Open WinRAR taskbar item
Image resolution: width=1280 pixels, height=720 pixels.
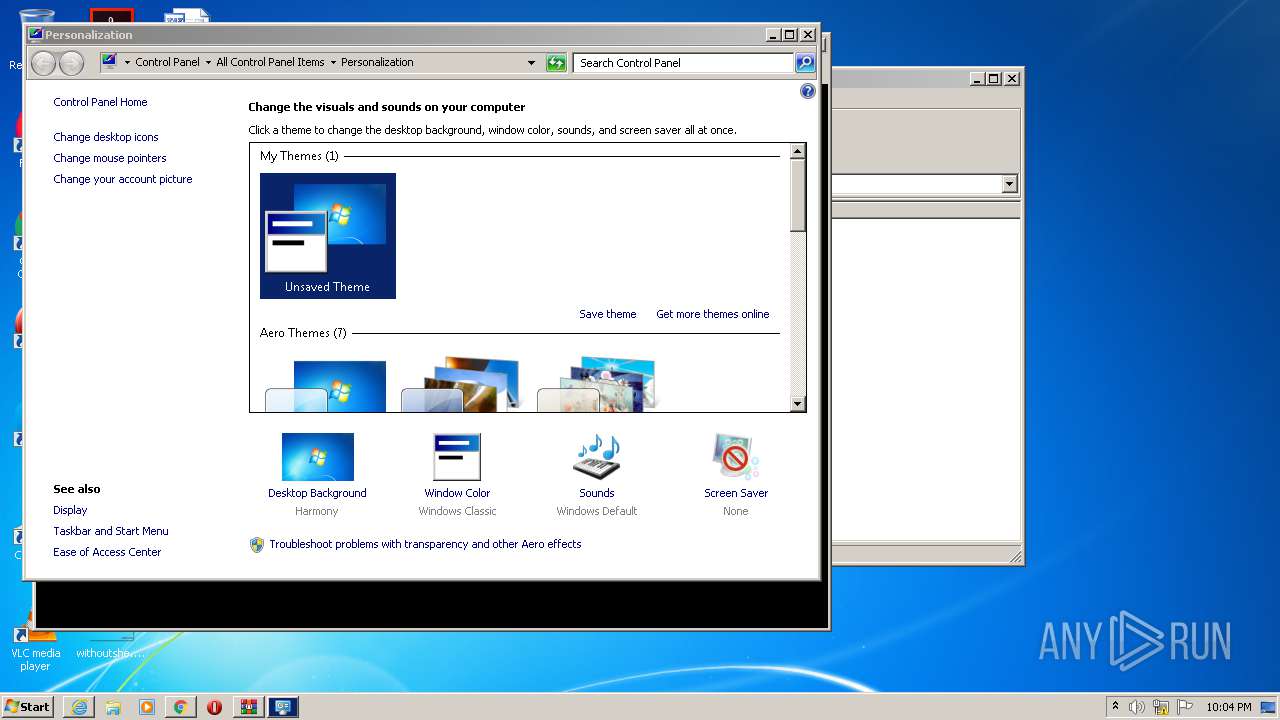pos(248,707)
